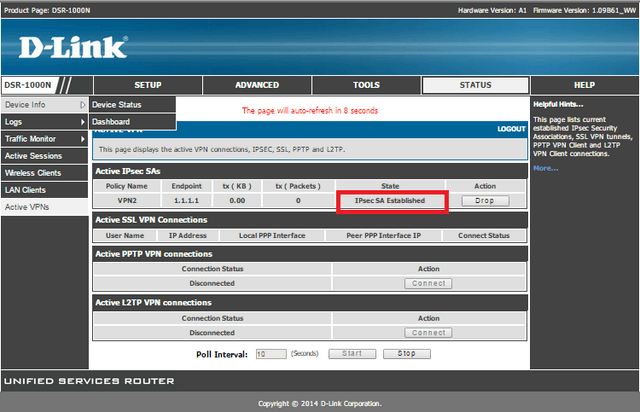Stop polling with the Stop button
The image size is (640, 412).
[407, 354]
